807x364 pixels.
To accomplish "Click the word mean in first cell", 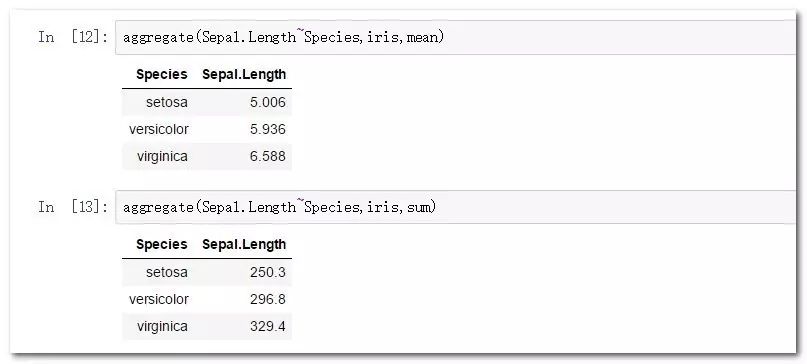I will tap(422, 38).
